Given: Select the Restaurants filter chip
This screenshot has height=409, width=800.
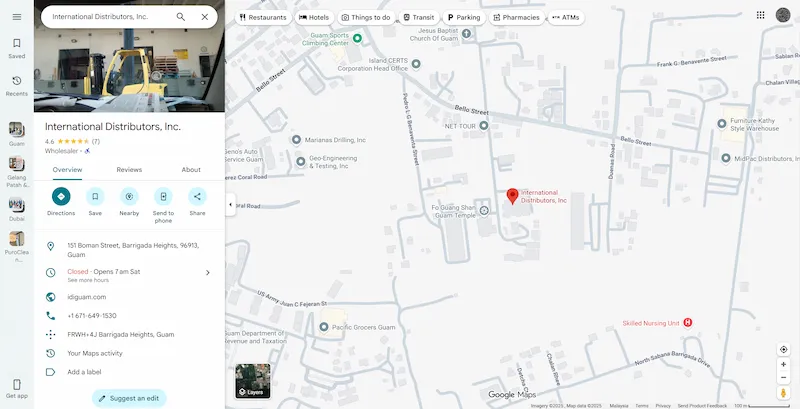Looking at the screenshot, I should point(263,17).
